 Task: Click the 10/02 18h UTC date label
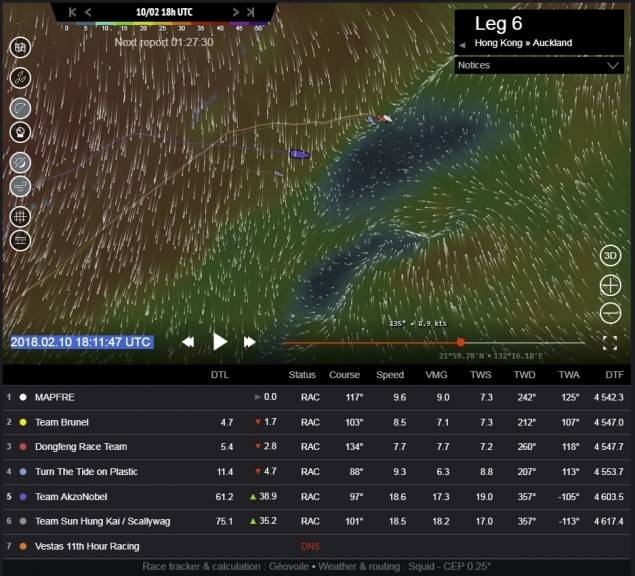click(164, 12)
